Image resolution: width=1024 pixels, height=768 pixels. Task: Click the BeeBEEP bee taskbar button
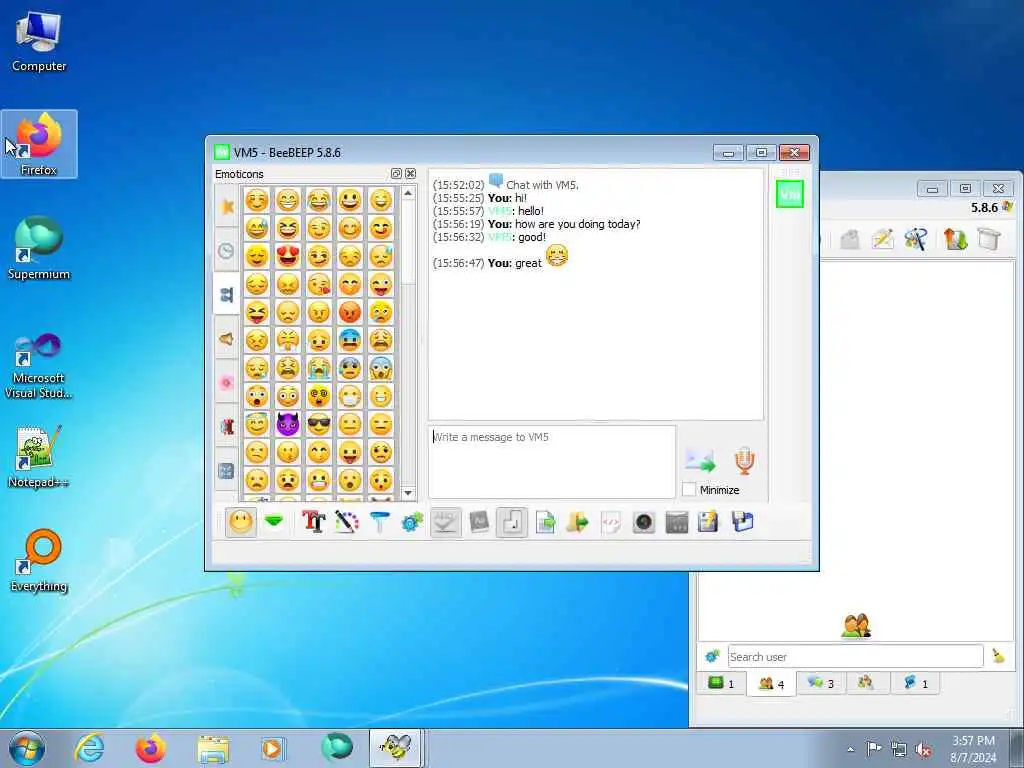click(396, 748)
